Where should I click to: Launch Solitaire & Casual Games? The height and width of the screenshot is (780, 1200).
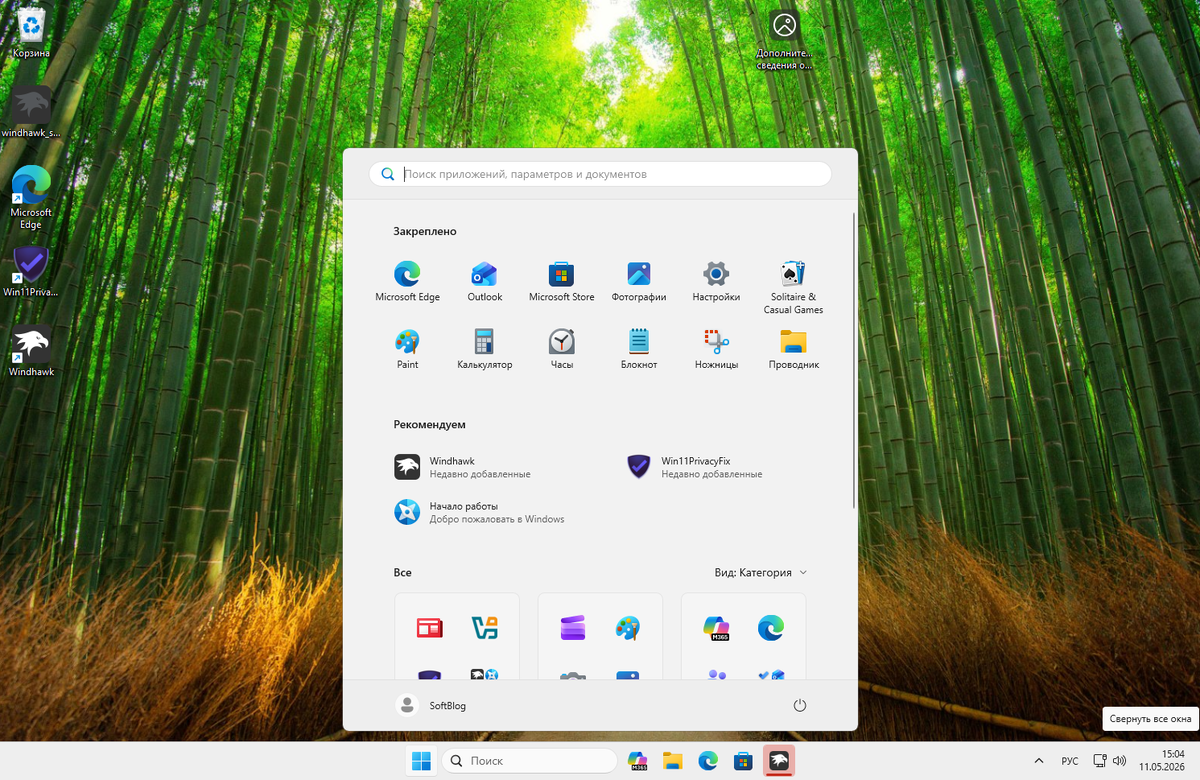click(793, 287)
